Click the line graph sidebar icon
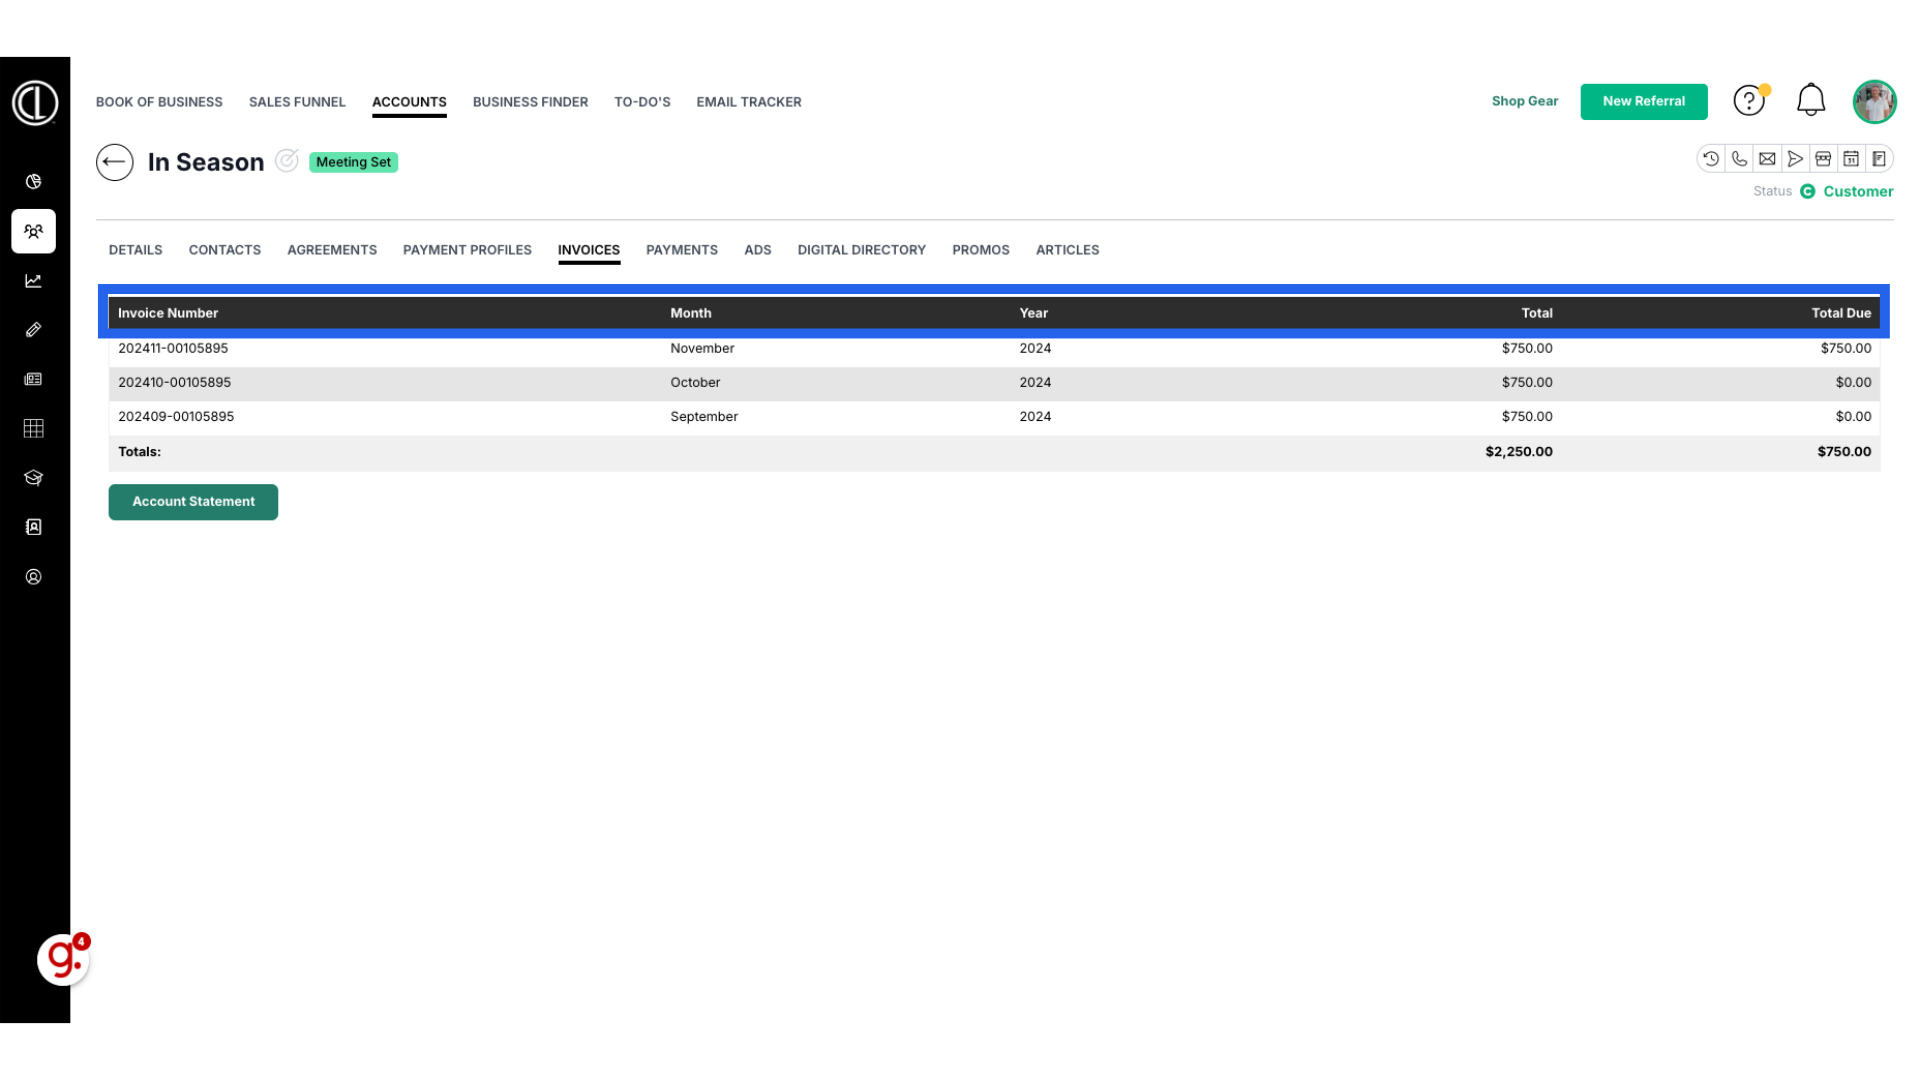The width and height of the screenshot is (1920, 1080). click(x=33, y=281)
